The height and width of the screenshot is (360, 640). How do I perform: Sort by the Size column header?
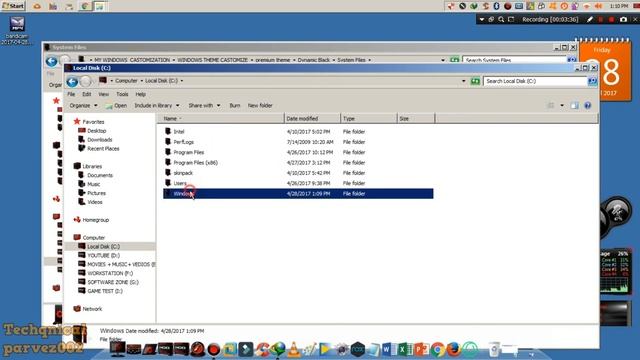tap(416, 119)
